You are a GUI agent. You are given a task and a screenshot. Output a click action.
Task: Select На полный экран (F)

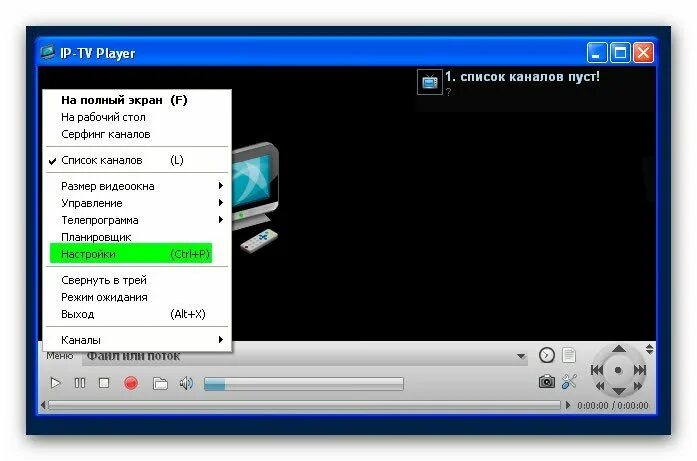click(137, 100)
